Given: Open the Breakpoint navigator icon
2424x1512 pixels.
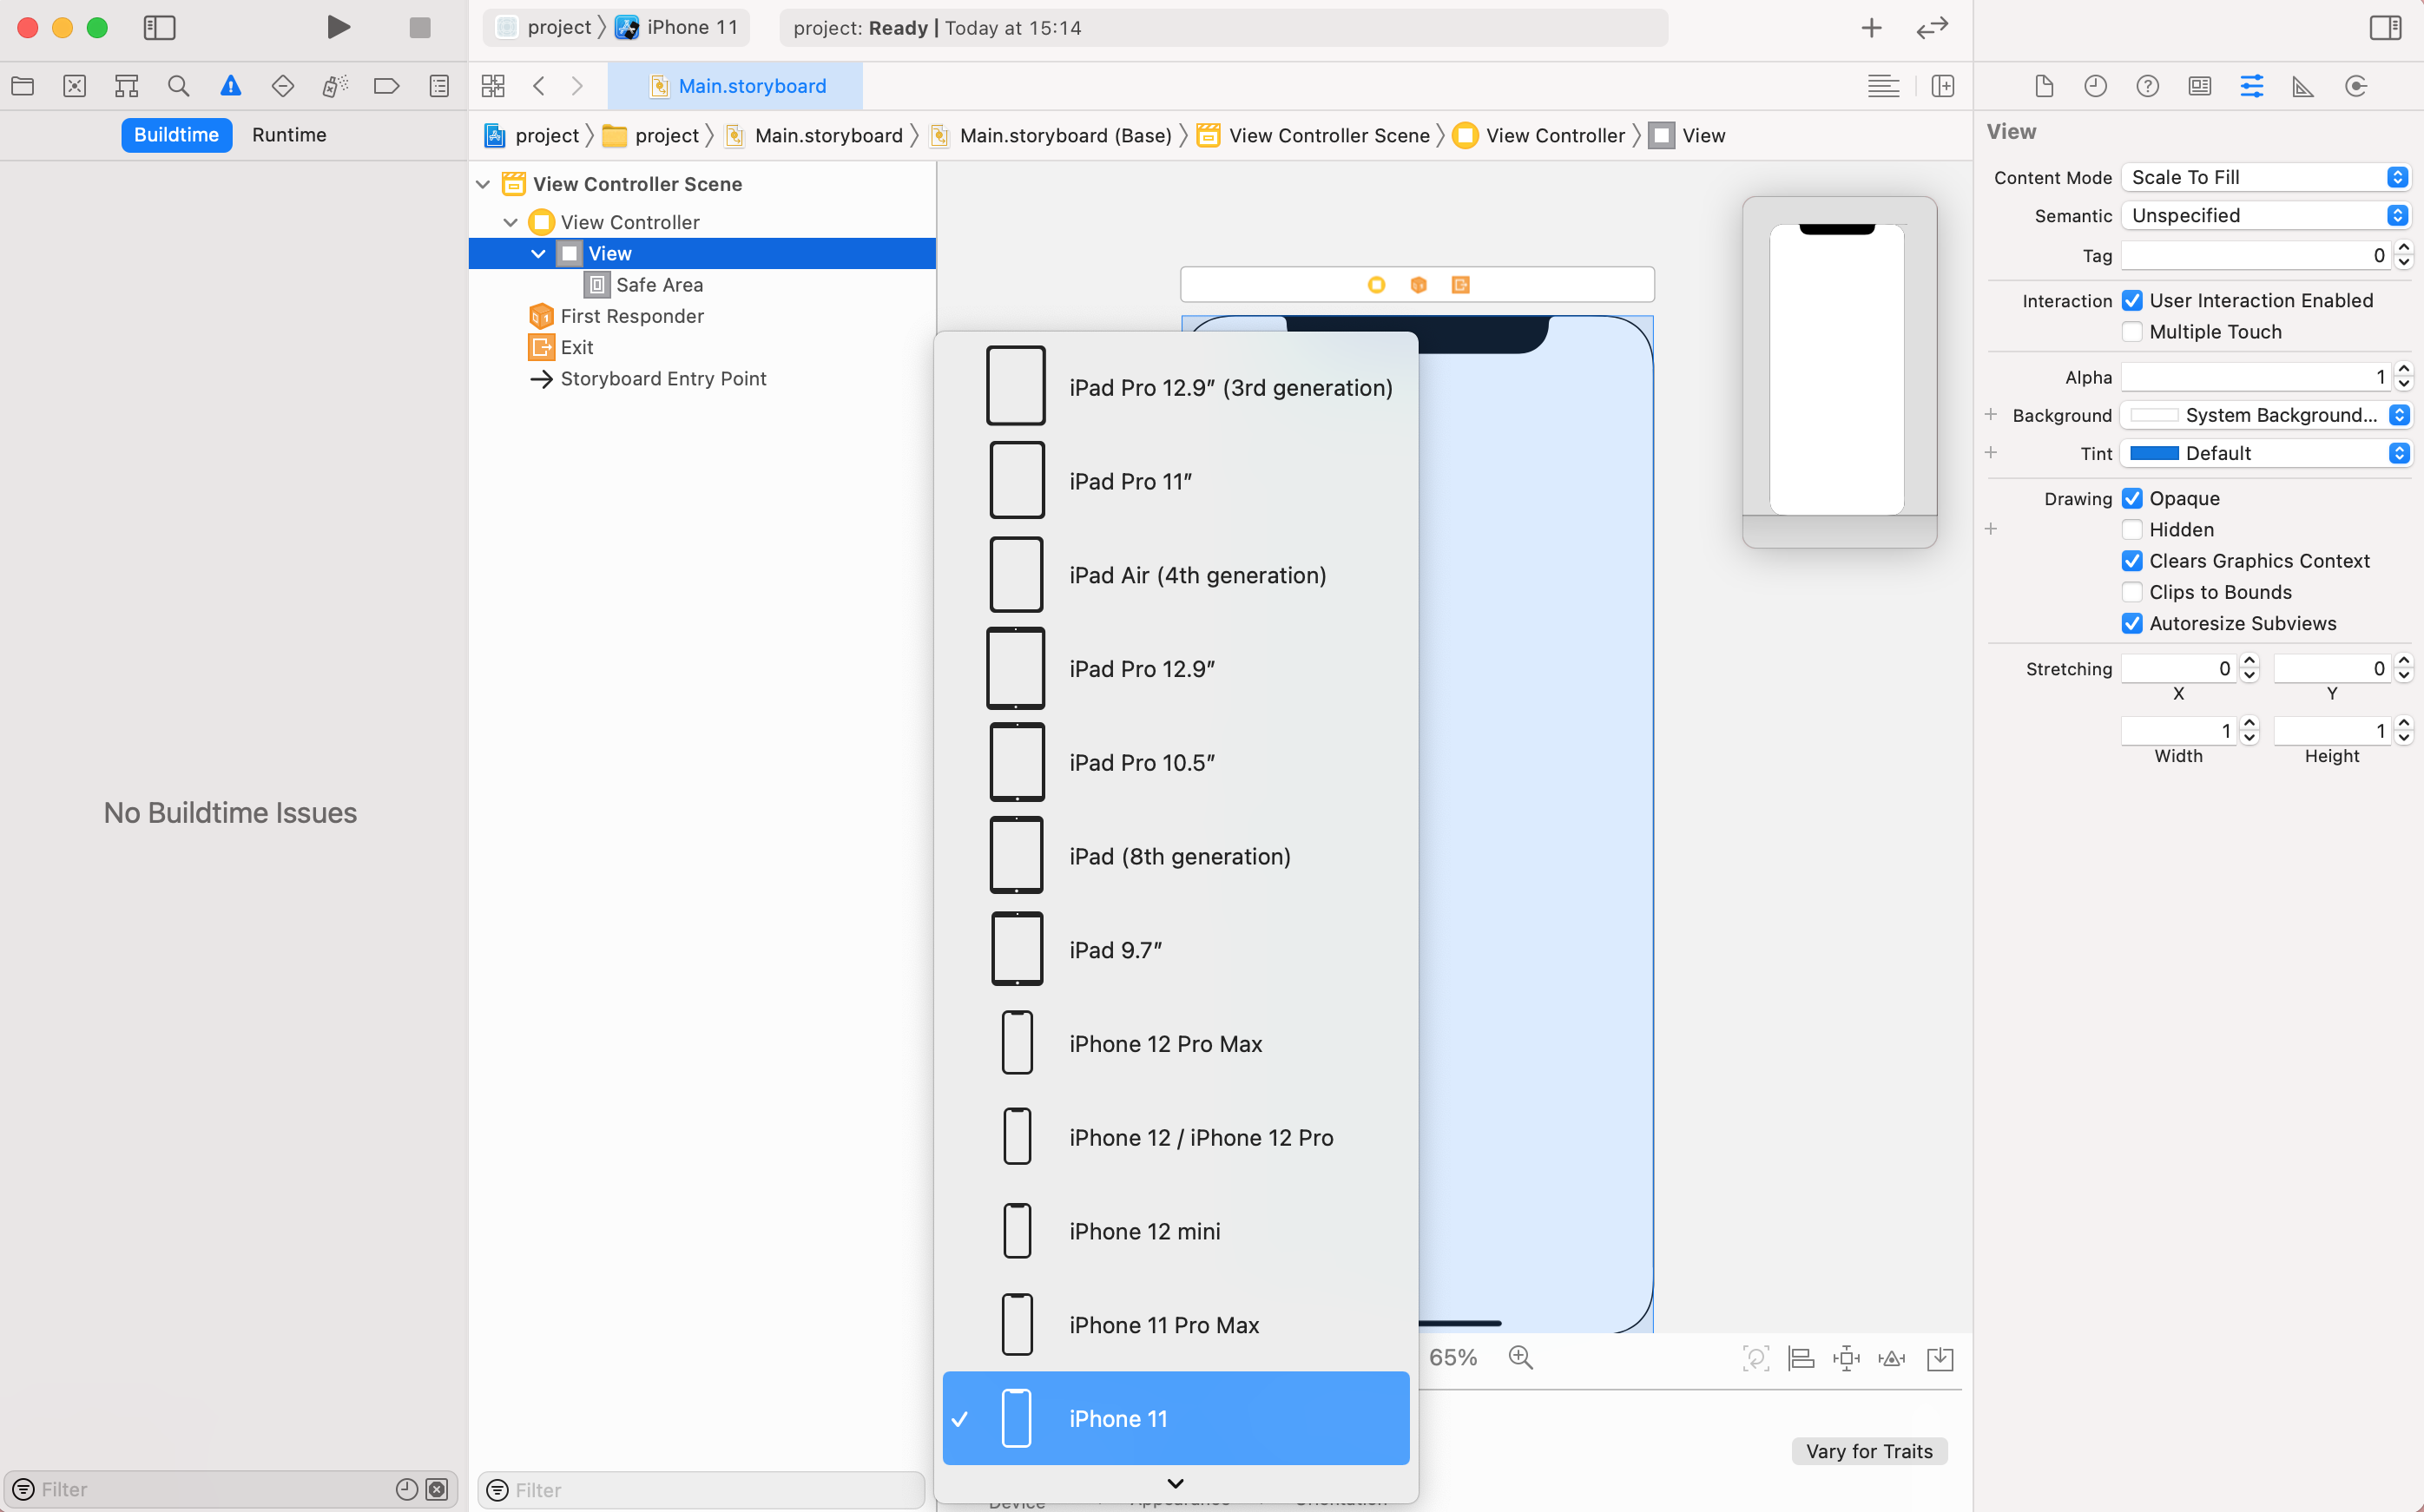Looking at the screenshot, I should coord(386,86).
